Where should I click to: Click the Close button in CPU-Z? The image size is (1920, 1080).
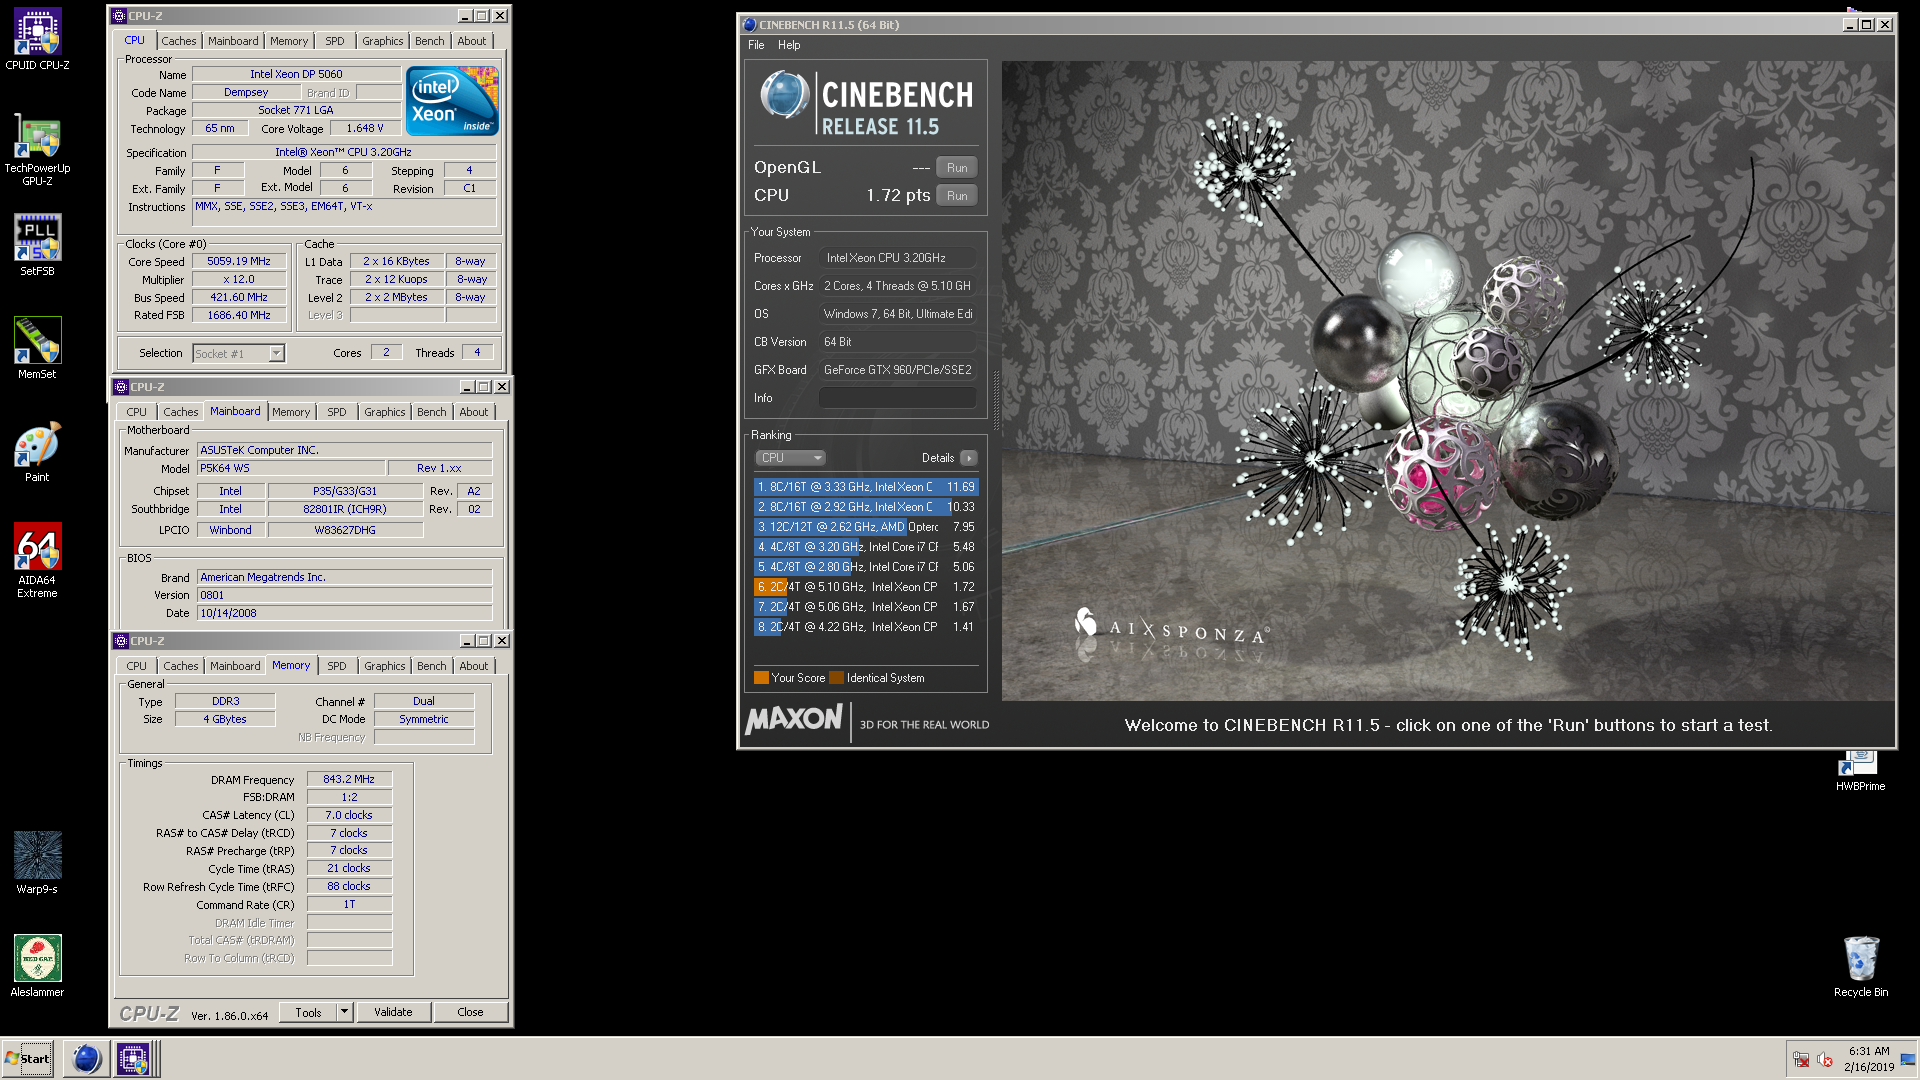tap(470, 1012)
